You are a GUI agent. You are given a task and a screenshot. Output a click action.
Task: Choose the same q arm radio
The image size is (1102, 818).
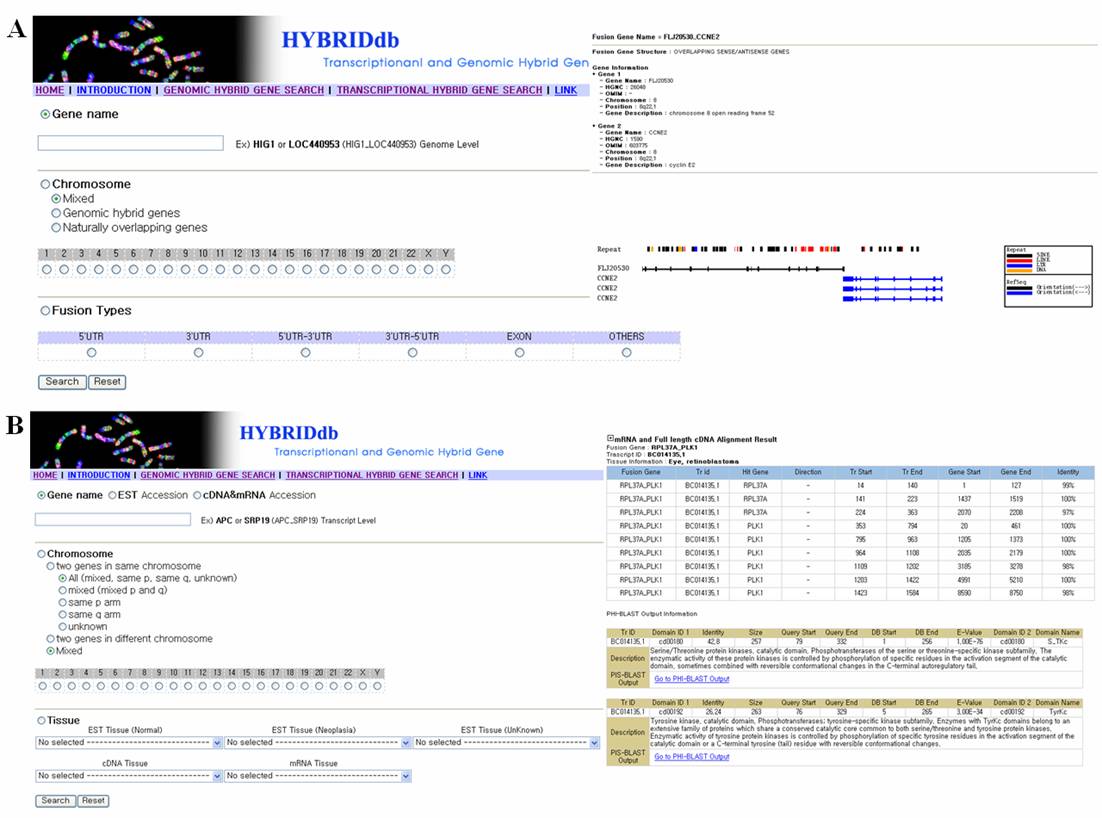(63, 614)
